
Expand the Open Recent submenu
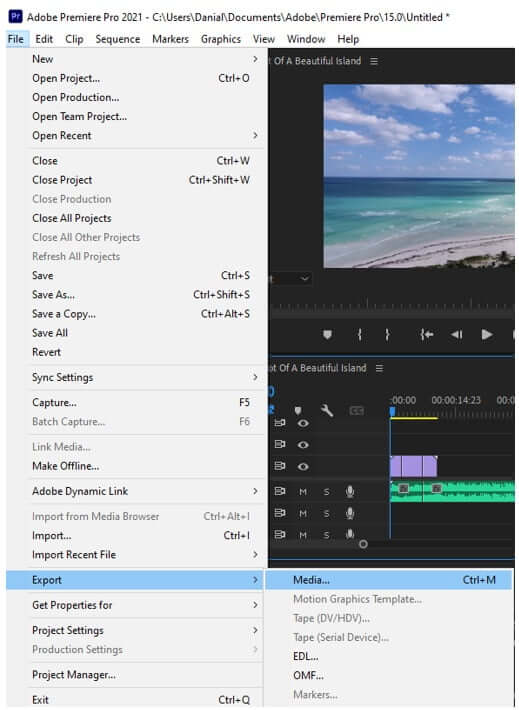pos(255,135)
